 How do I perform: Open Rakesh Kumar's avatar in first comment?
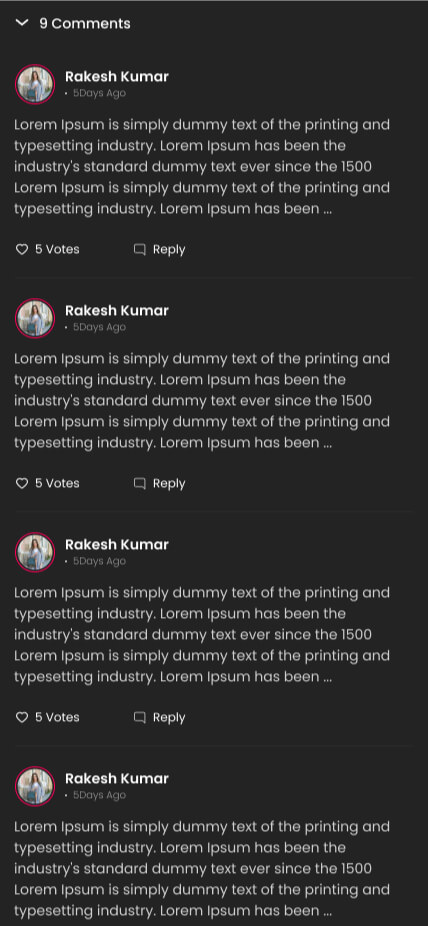click(x=35, y=84)
